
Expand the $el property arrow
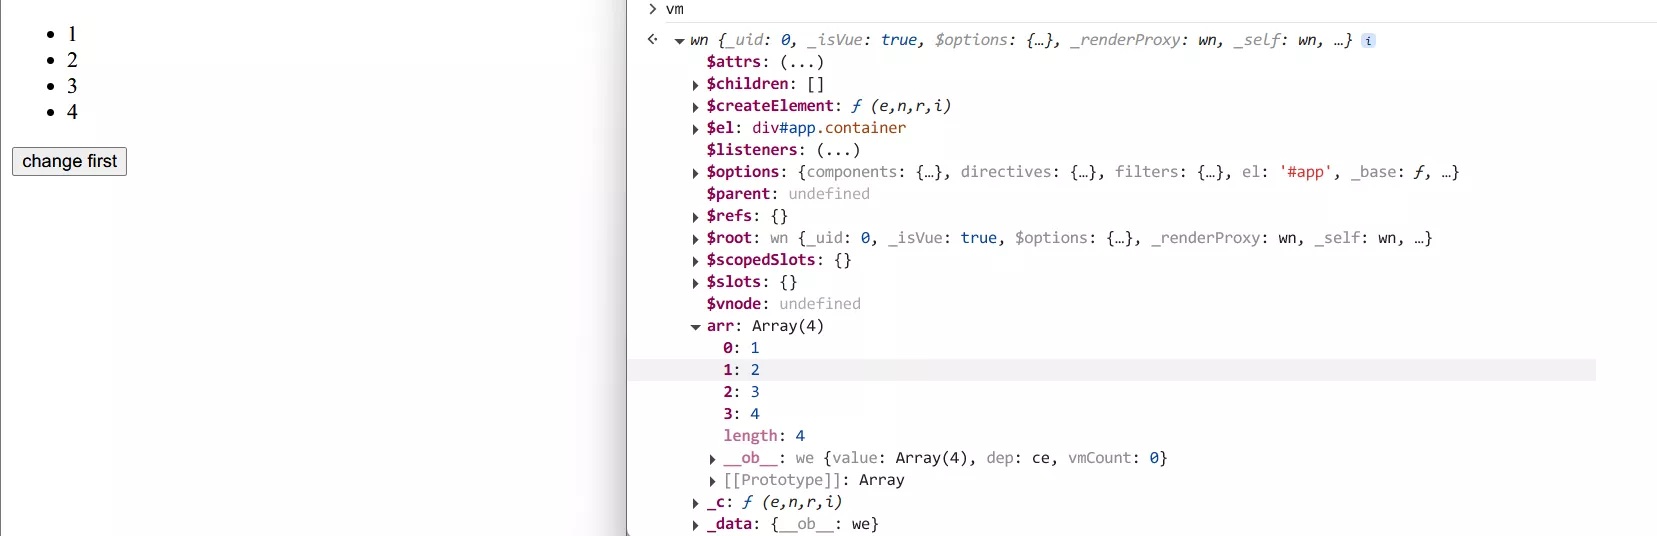point(696,129)
